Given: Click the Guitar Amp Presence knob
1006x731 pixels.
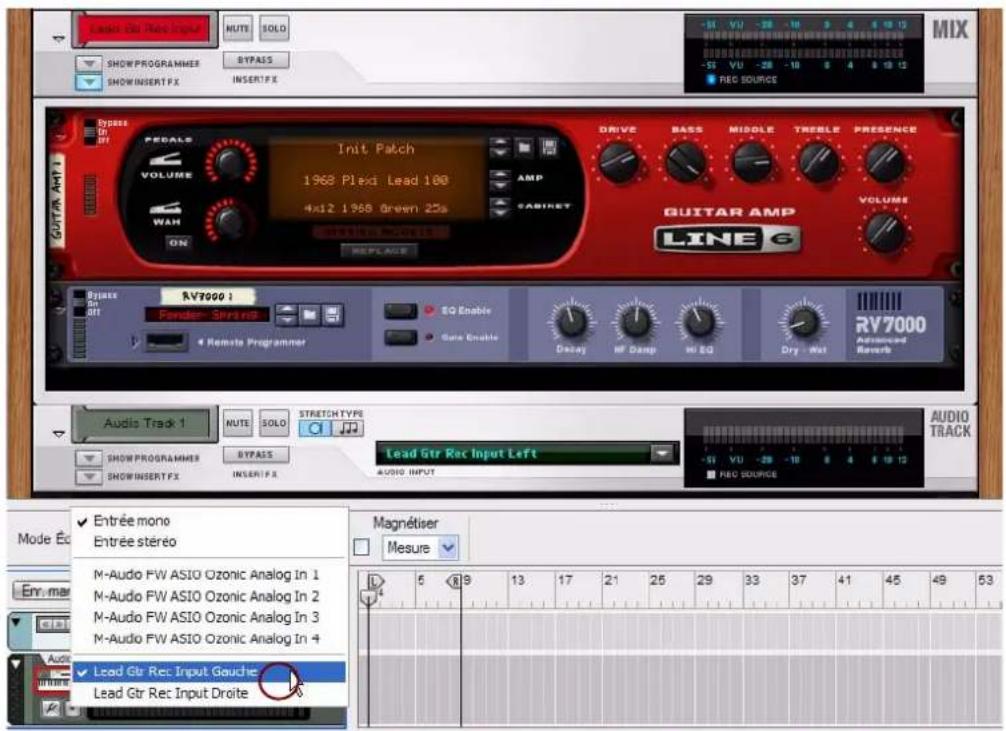Looking at the screenshot, I should tap(885, 162).
